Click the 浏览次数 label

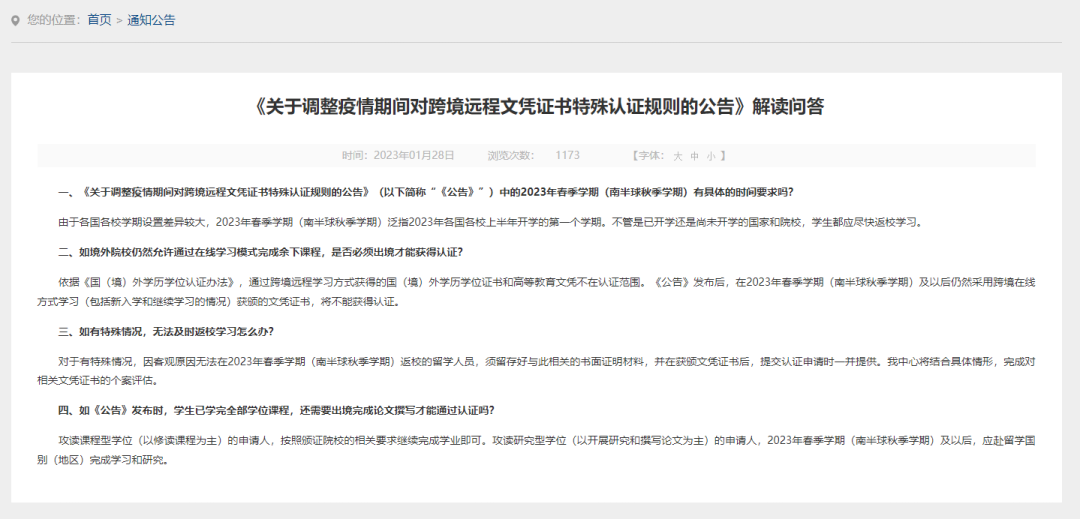coord(511,156)
